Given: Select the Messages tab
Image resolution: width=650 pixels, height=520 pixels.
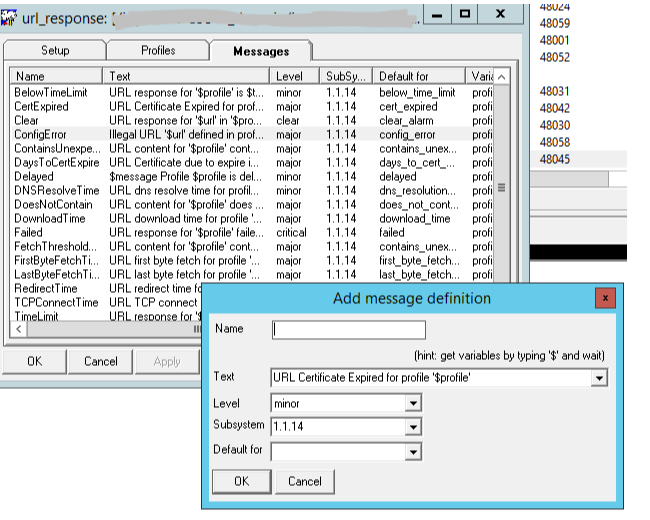Looking at the screenshot, I should (x=260, y=51).
